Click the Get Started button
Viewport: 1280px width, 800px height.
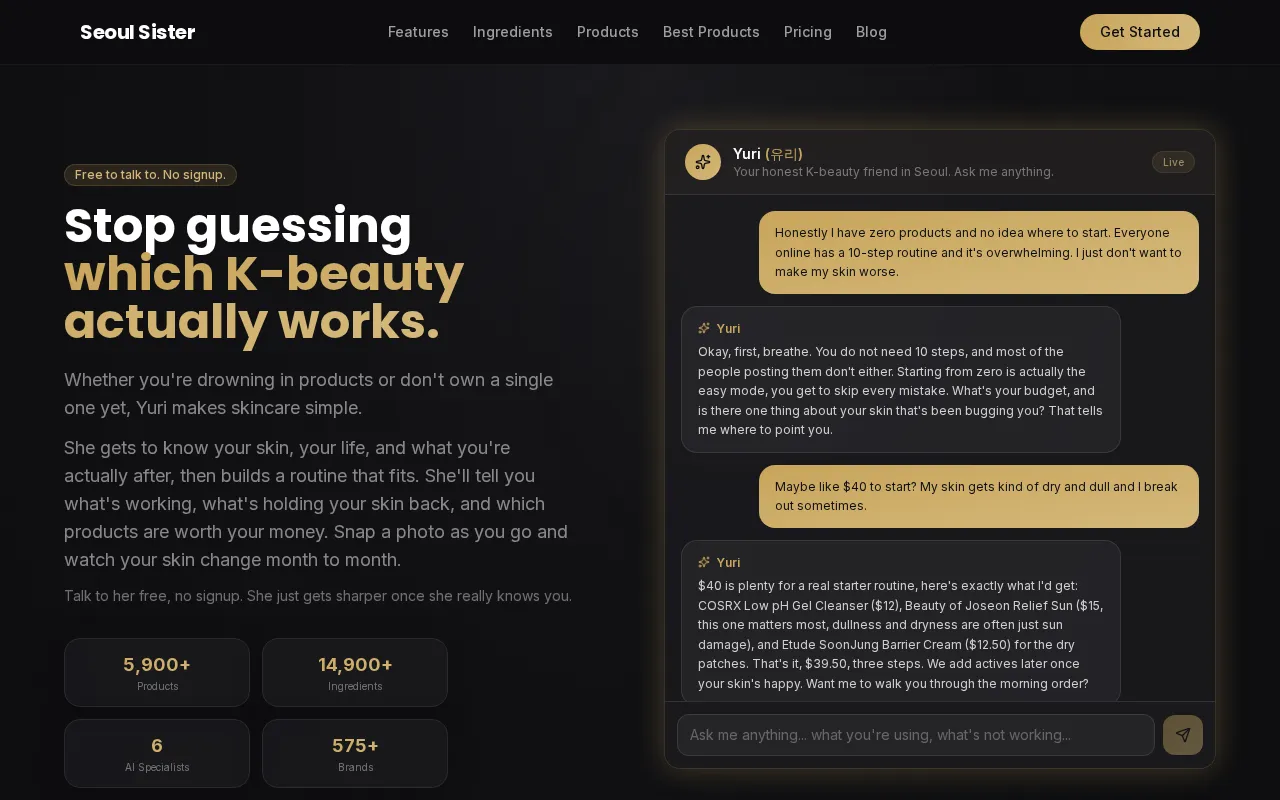pos(1140,32)
